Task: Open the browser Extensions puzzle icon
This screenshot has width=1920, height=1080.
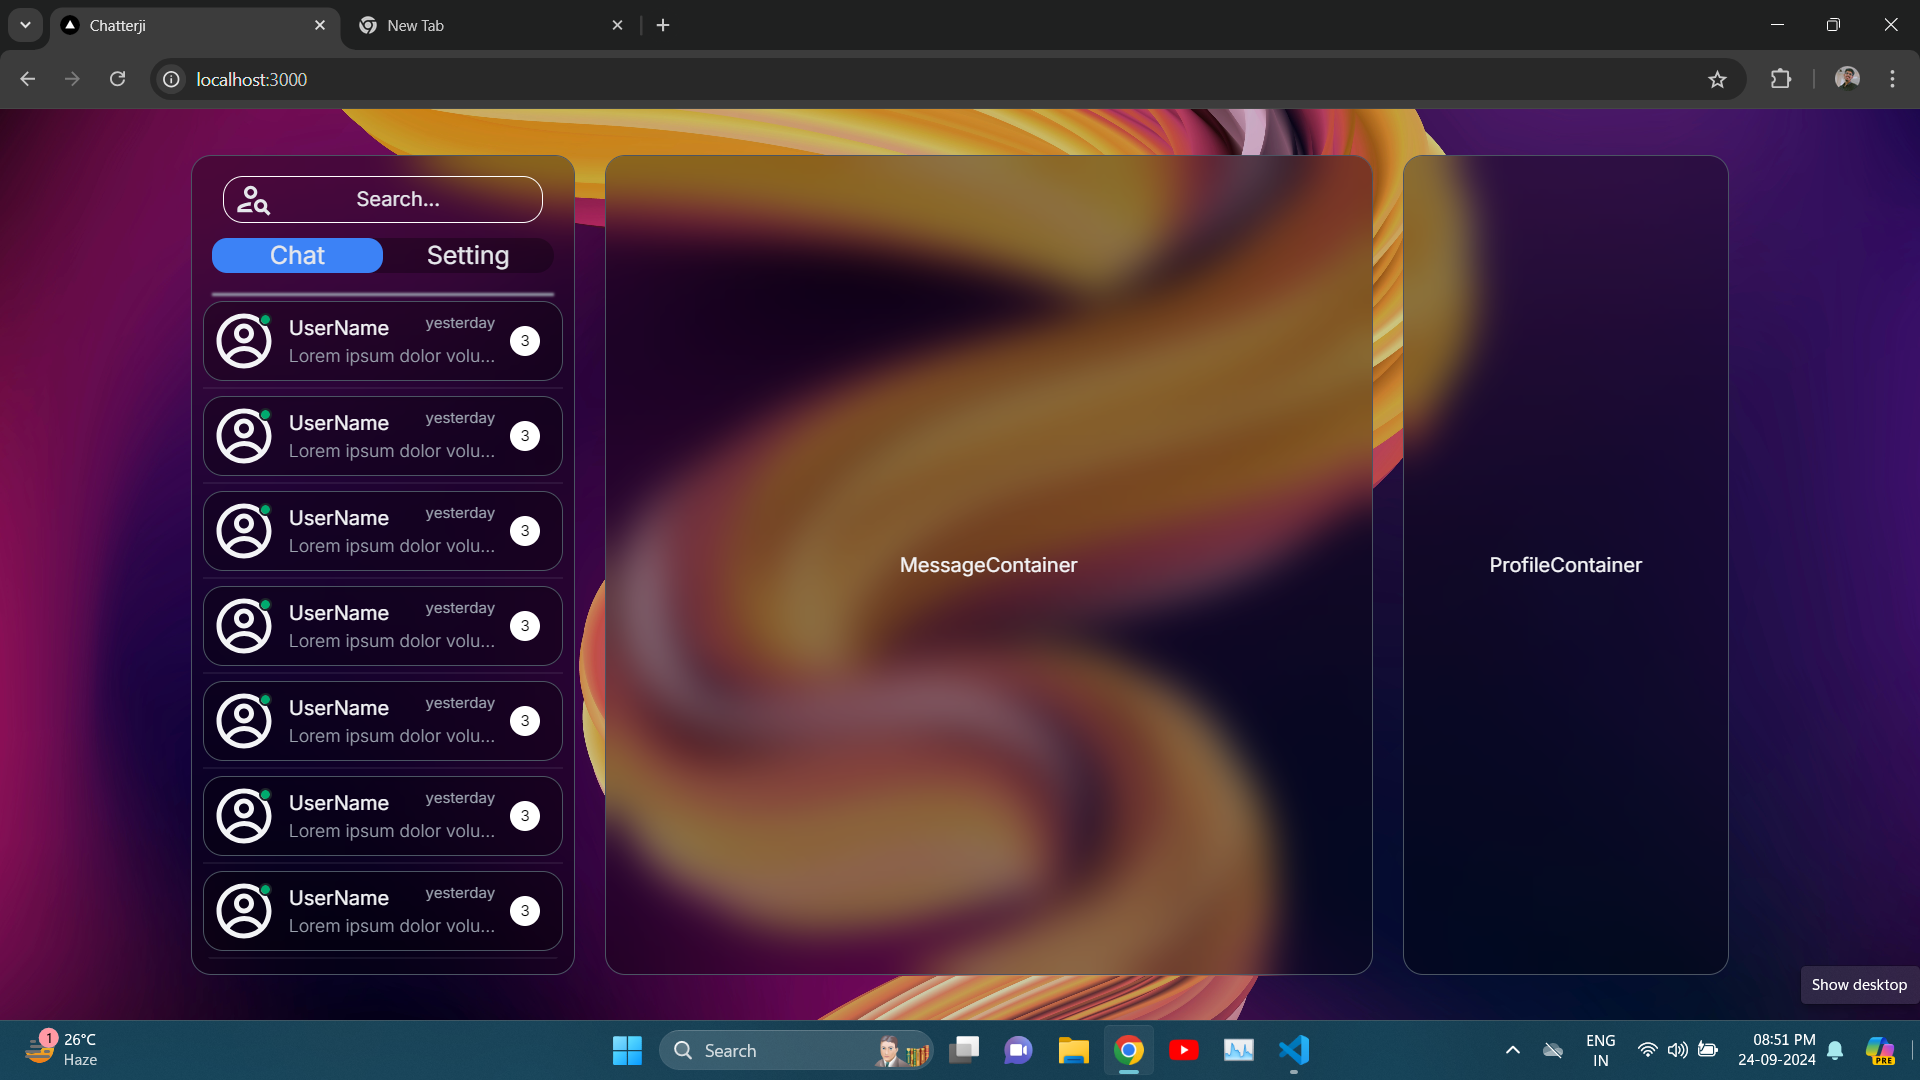Action: [1781, 79]
